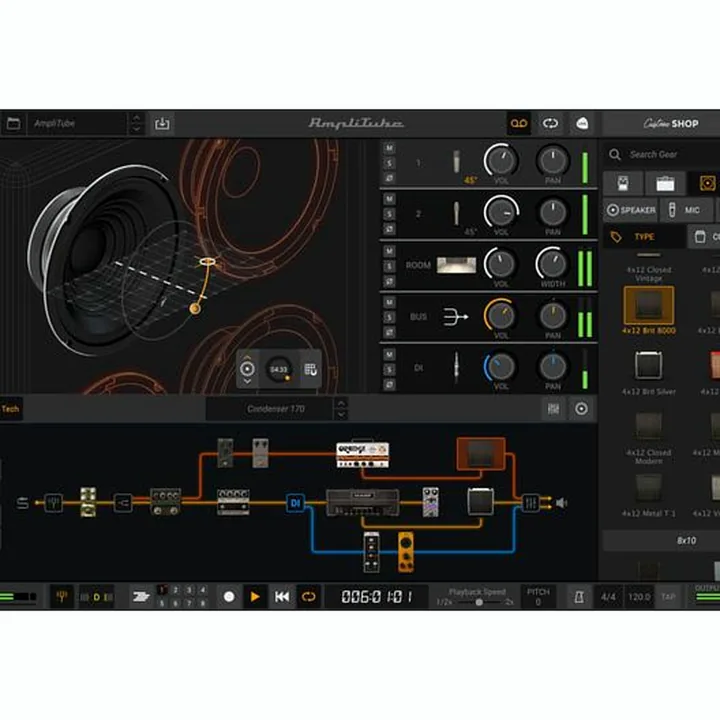The width and height of the screenshot is (720, 720).
Task: Step to previous preset with up arrow
Action: point(136,118)
